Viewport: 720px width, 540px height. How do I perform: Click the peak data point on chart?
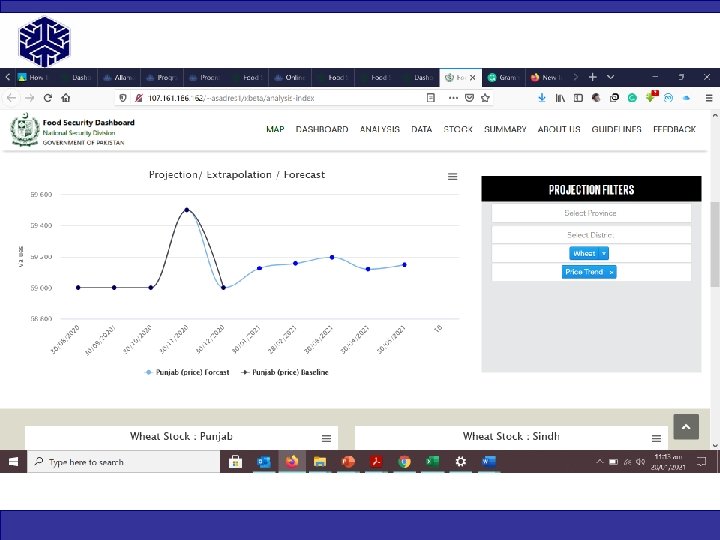(x=187, y=210)
